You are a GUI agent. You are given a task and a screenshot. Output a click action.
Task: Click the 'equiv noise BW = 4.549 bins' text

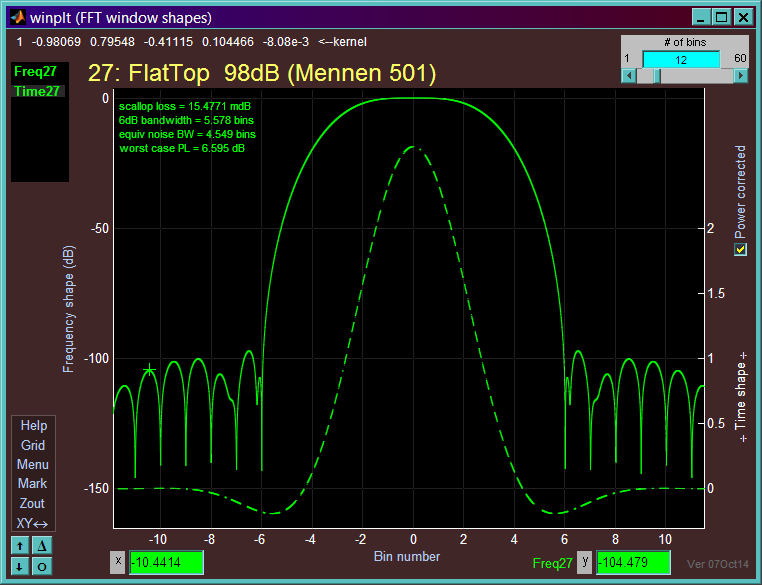click(x=187, y=134)
